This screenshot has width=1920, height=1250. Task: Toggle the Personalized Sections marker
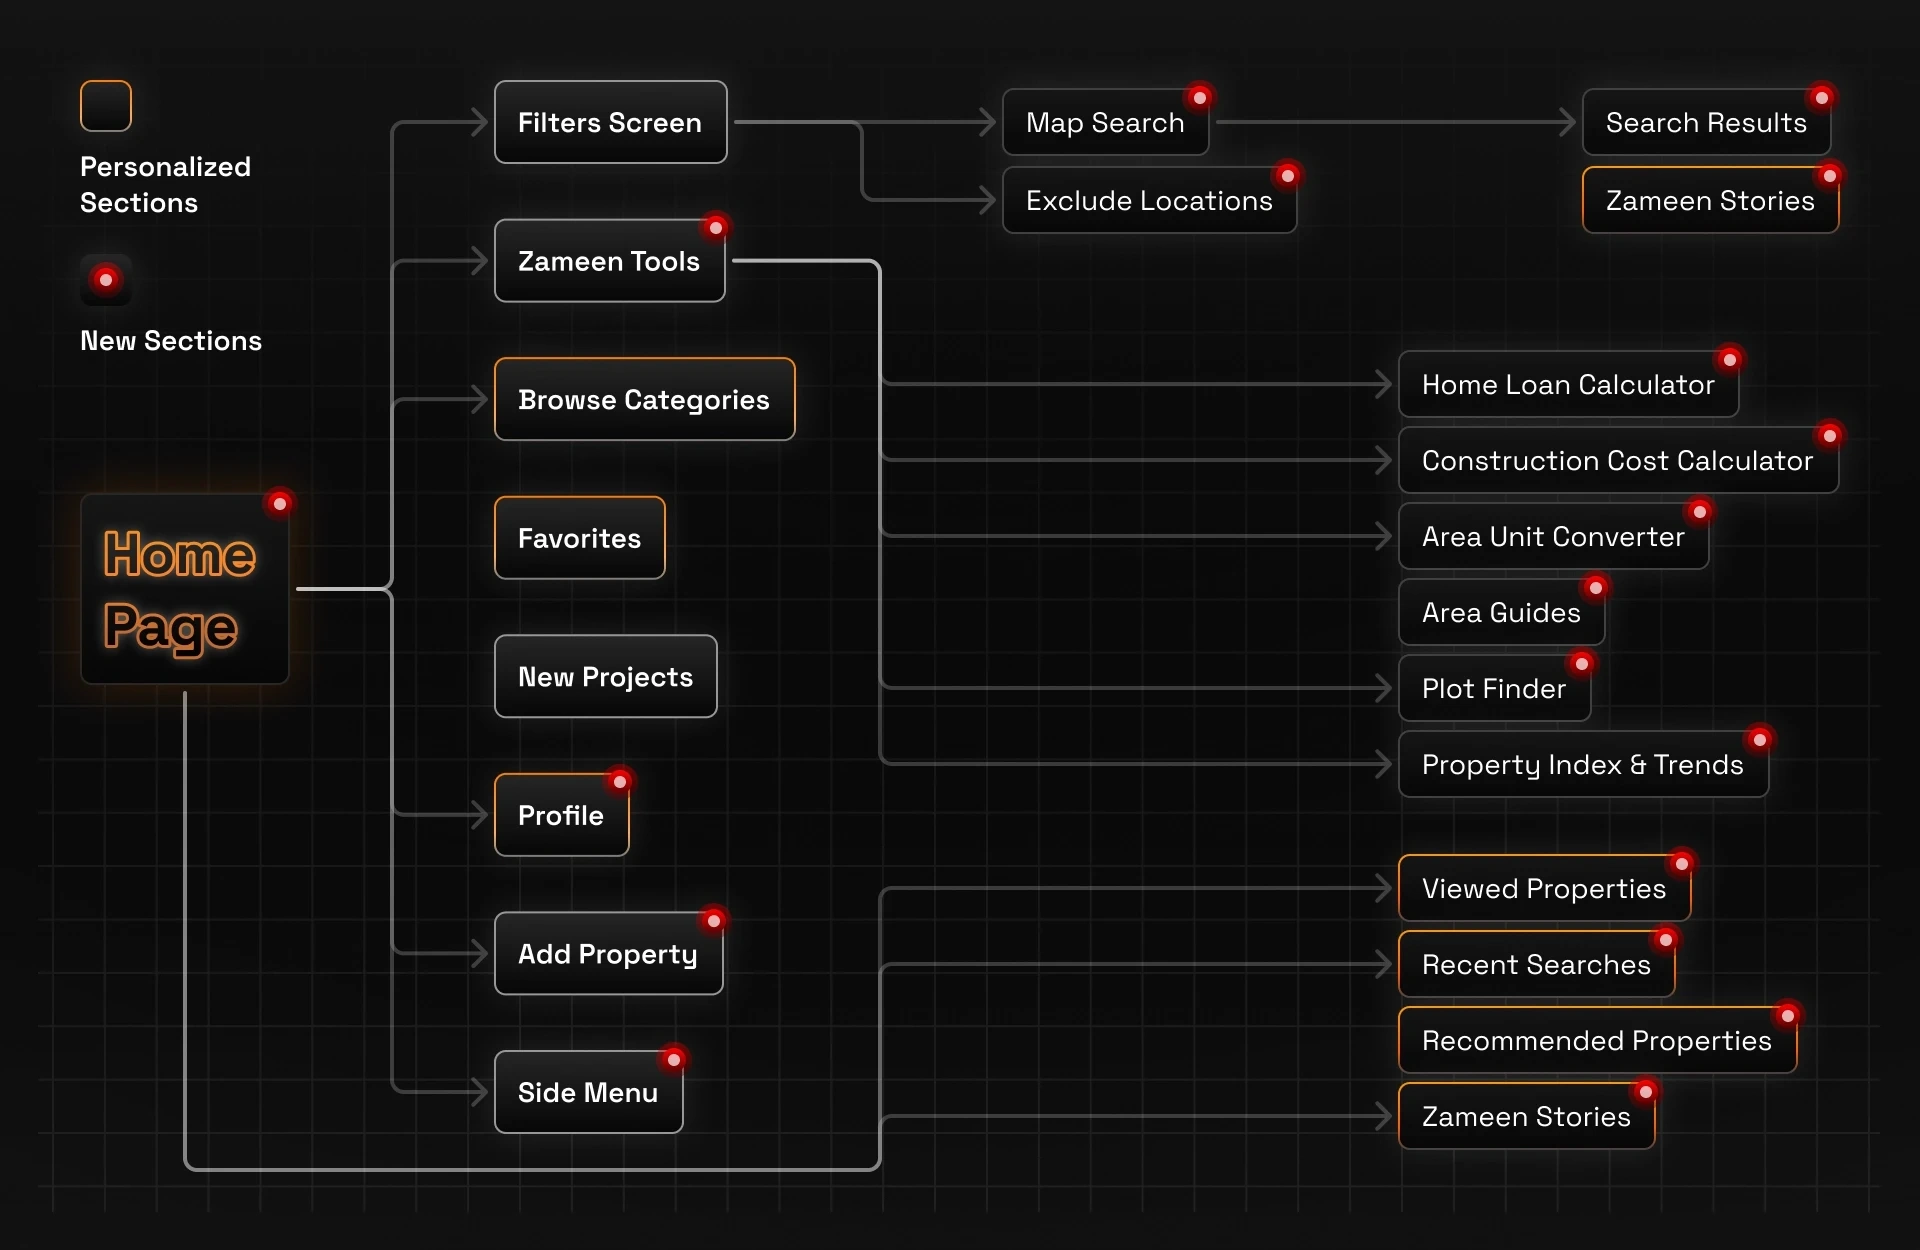[105, 105]
